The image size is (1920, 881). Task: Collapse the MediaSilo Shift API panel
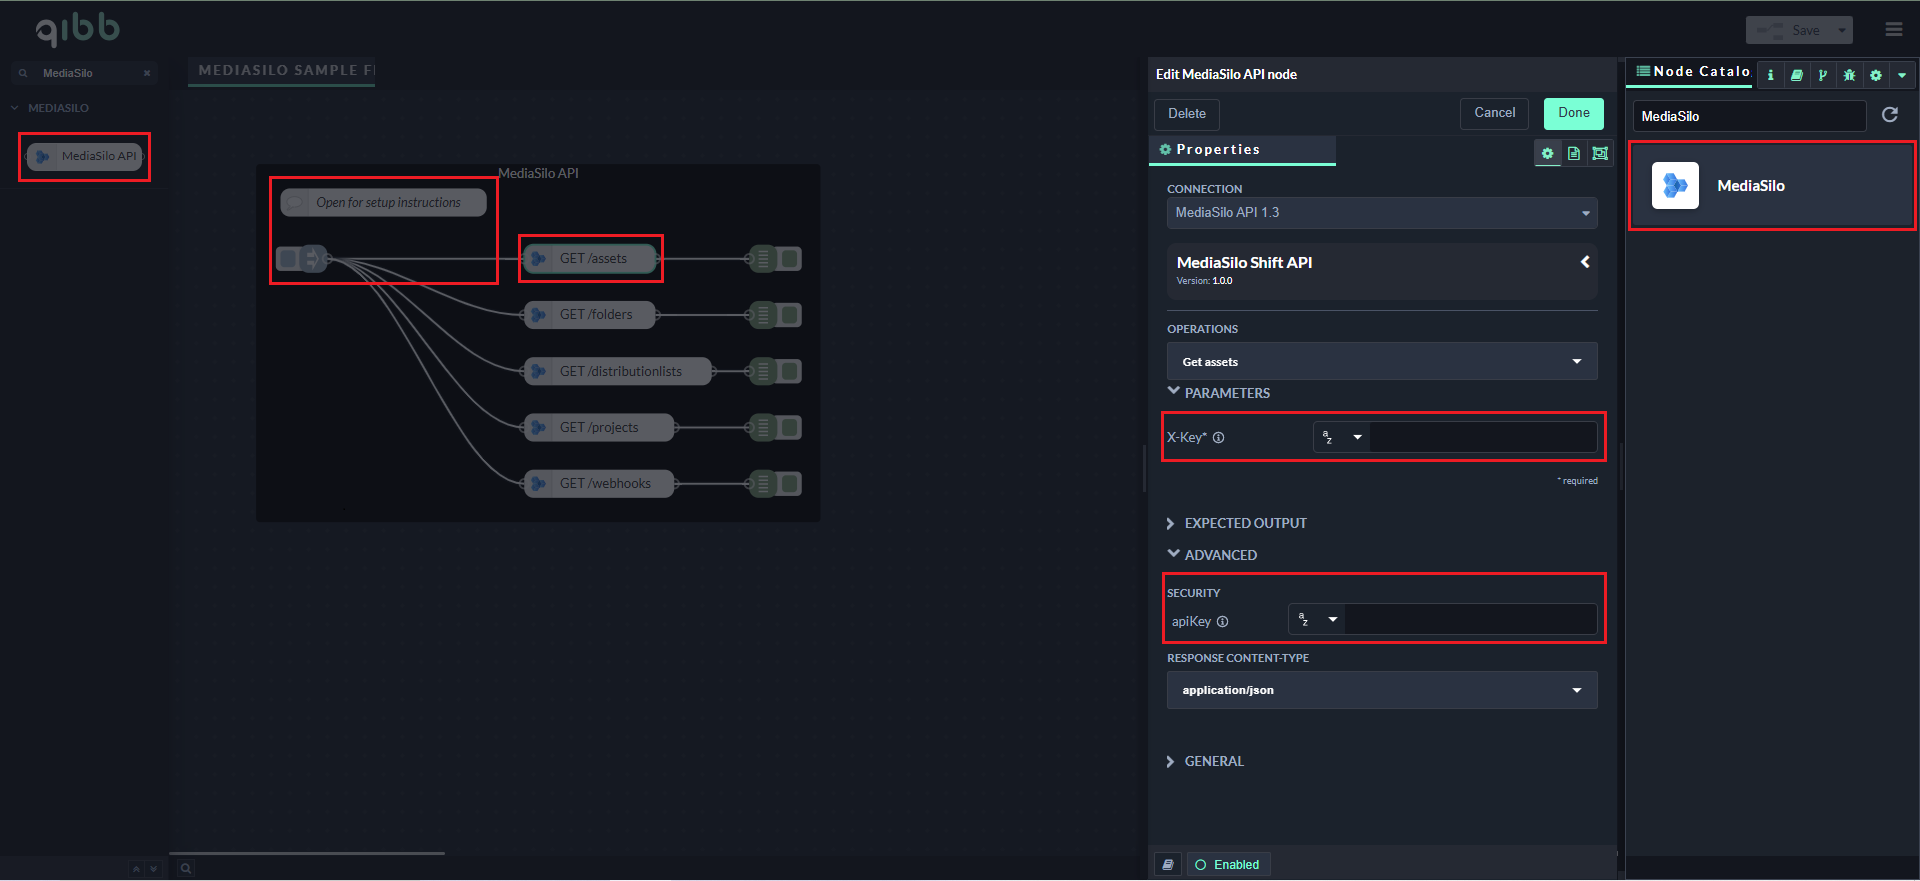pos(1584,262)
